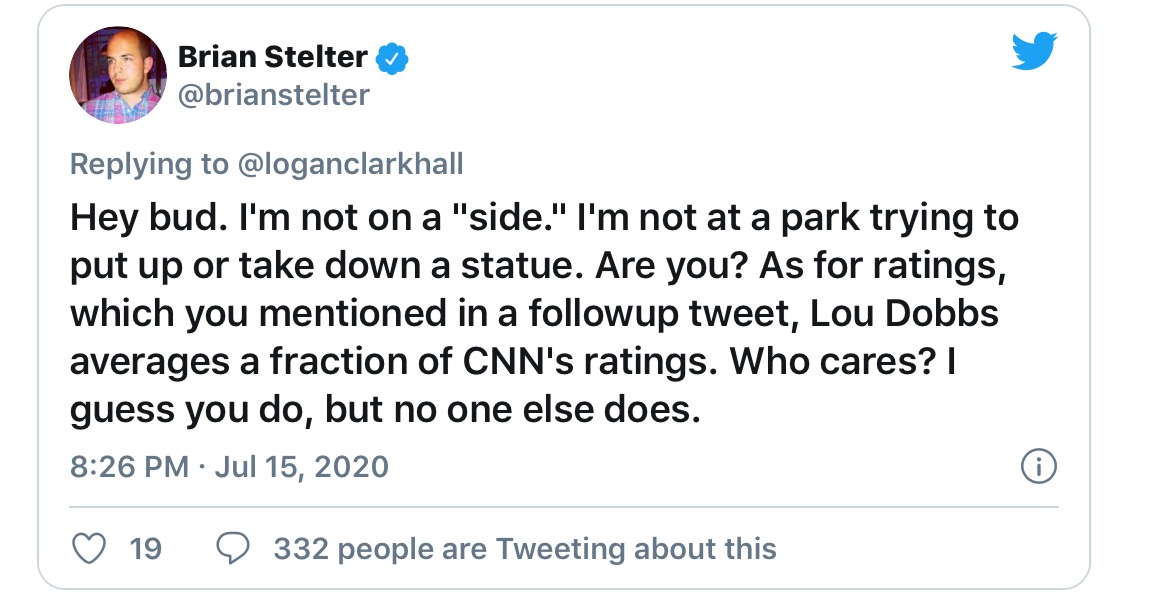Click the "Replying to" label text
The height and width of the screenshot is (597, 1156).
149,164
